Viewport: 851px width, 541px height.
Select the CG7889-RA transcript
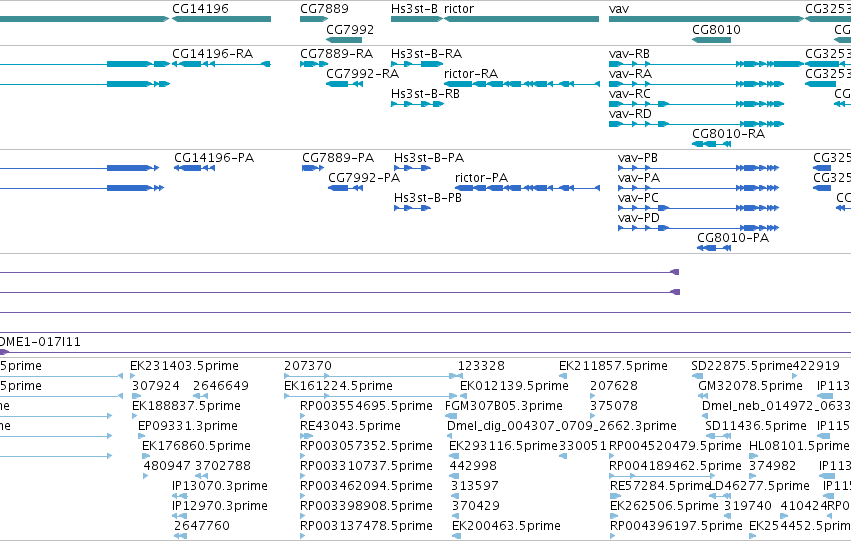pyautogui.click(x=314, y=64)
